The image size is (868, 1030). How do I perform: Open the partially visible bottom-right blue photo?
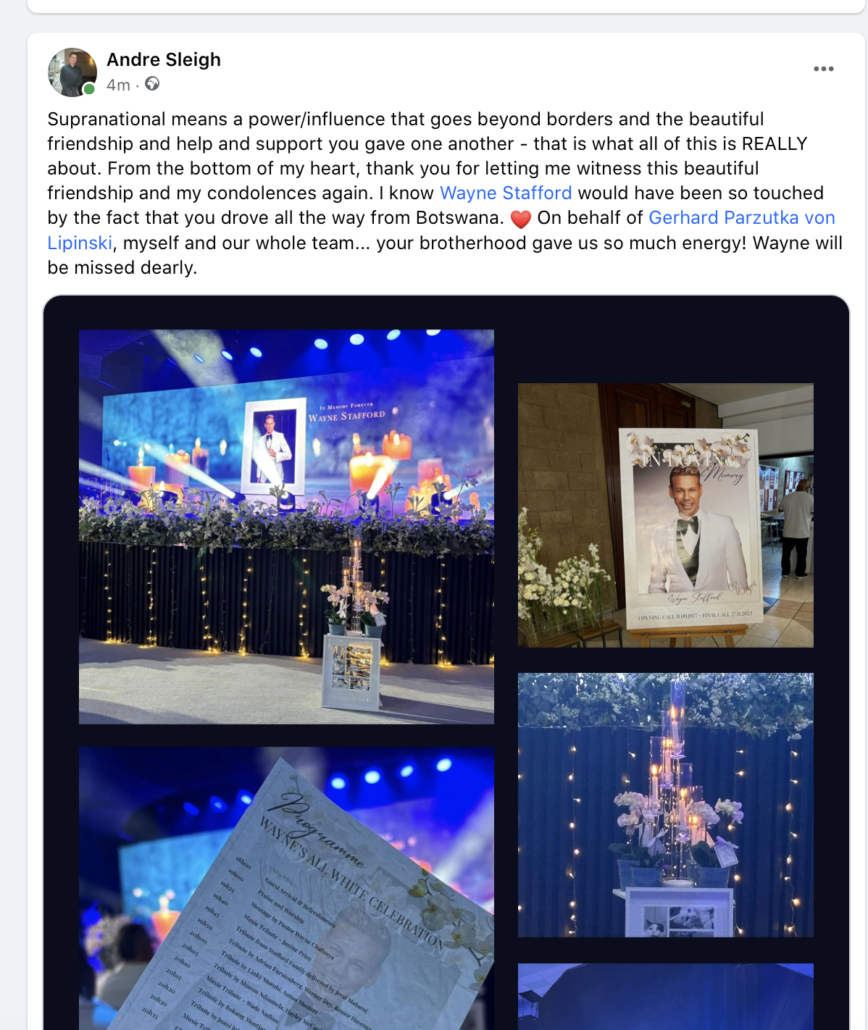coord(666,996)
